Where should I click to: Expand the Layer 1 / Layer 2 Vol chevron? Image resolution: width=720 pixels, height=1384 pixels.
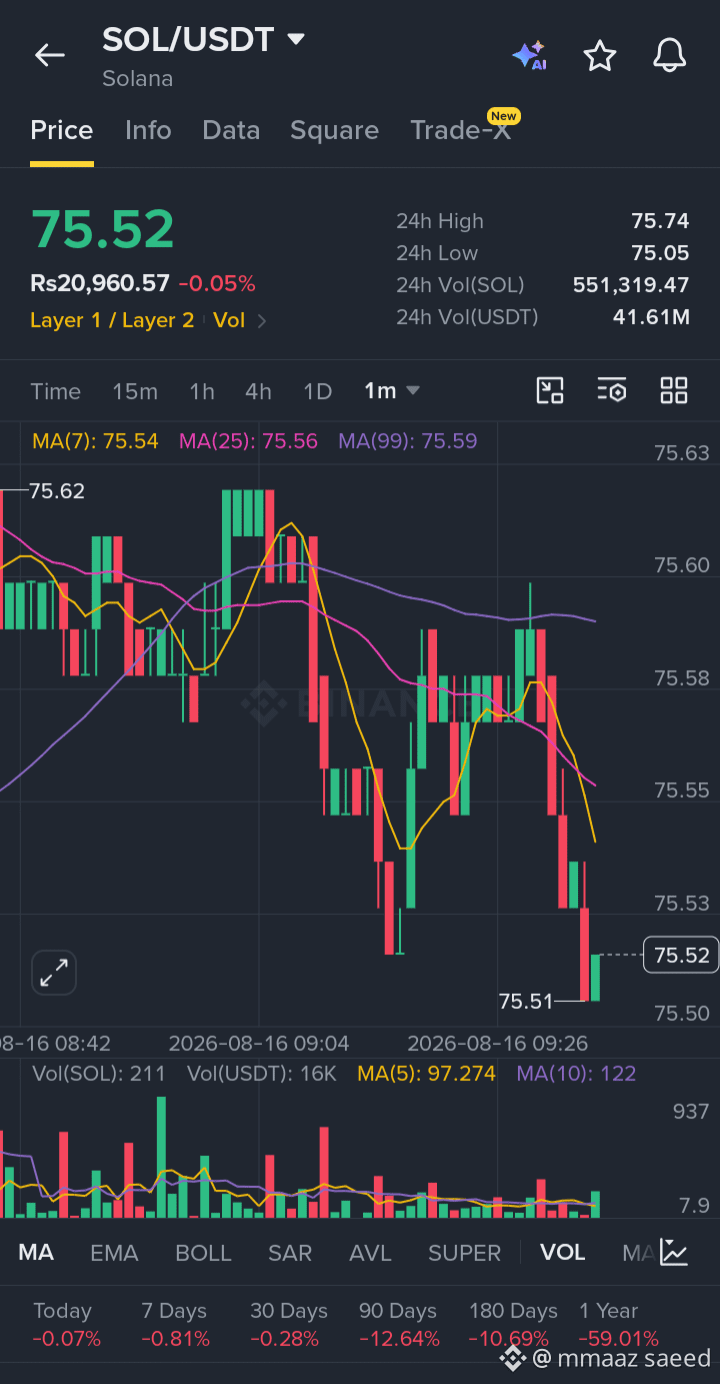[262, 321]
